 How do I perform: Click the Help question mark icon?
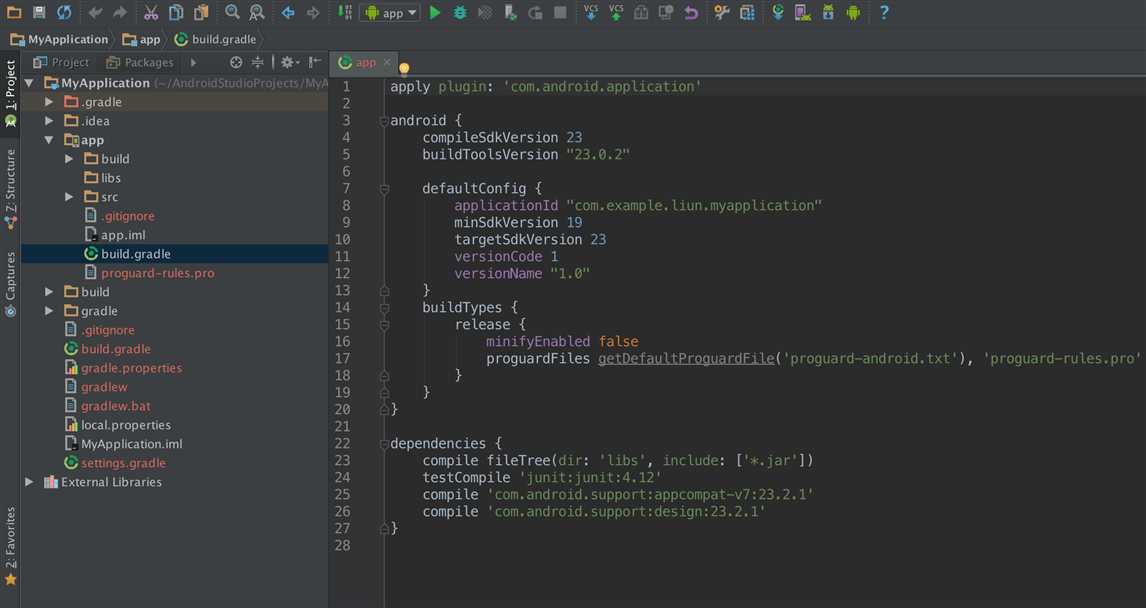click(x=884, y=12)
